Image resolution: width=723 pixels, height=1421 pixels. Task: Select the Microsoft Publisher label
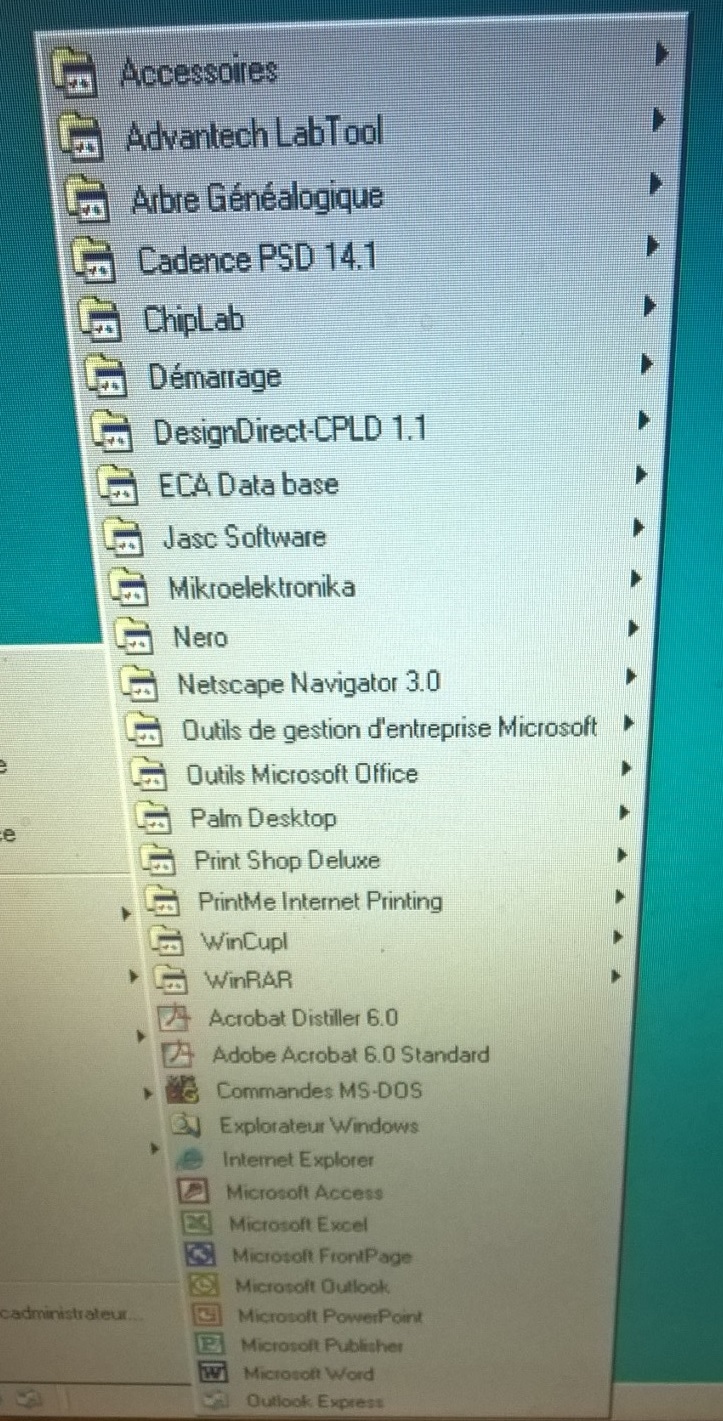click(322, 1346)
